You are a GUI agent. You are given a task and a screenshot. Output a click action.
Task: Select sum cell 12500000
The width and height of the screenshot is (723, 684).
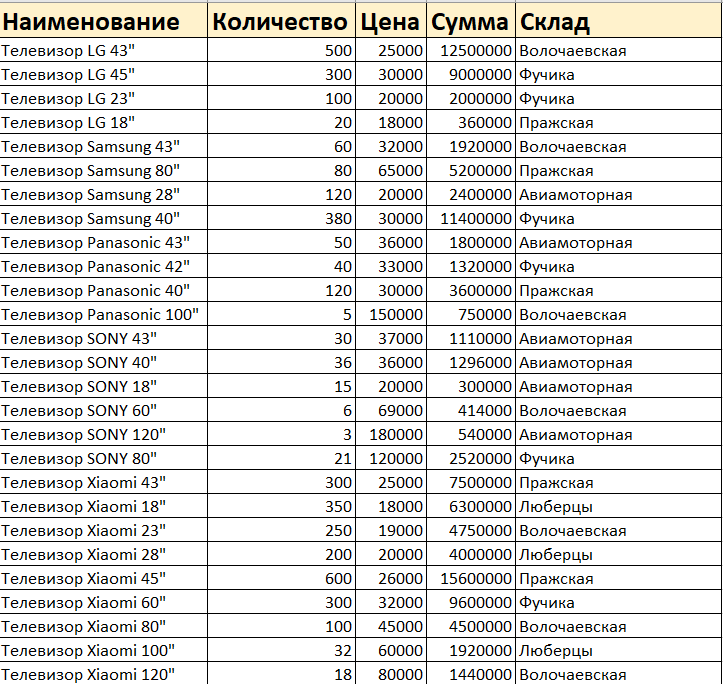(x=471, y=50)
